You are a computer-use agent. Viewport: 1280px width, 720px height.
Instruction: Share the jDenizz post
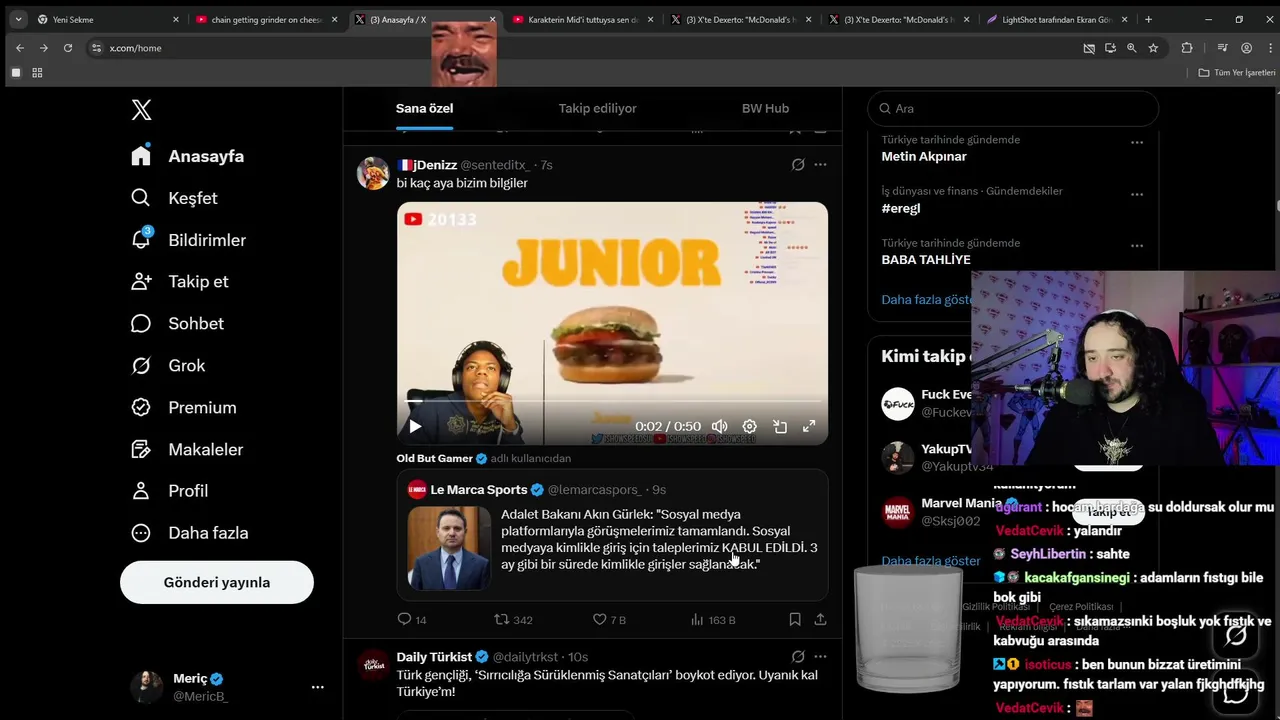pos(820,620)
